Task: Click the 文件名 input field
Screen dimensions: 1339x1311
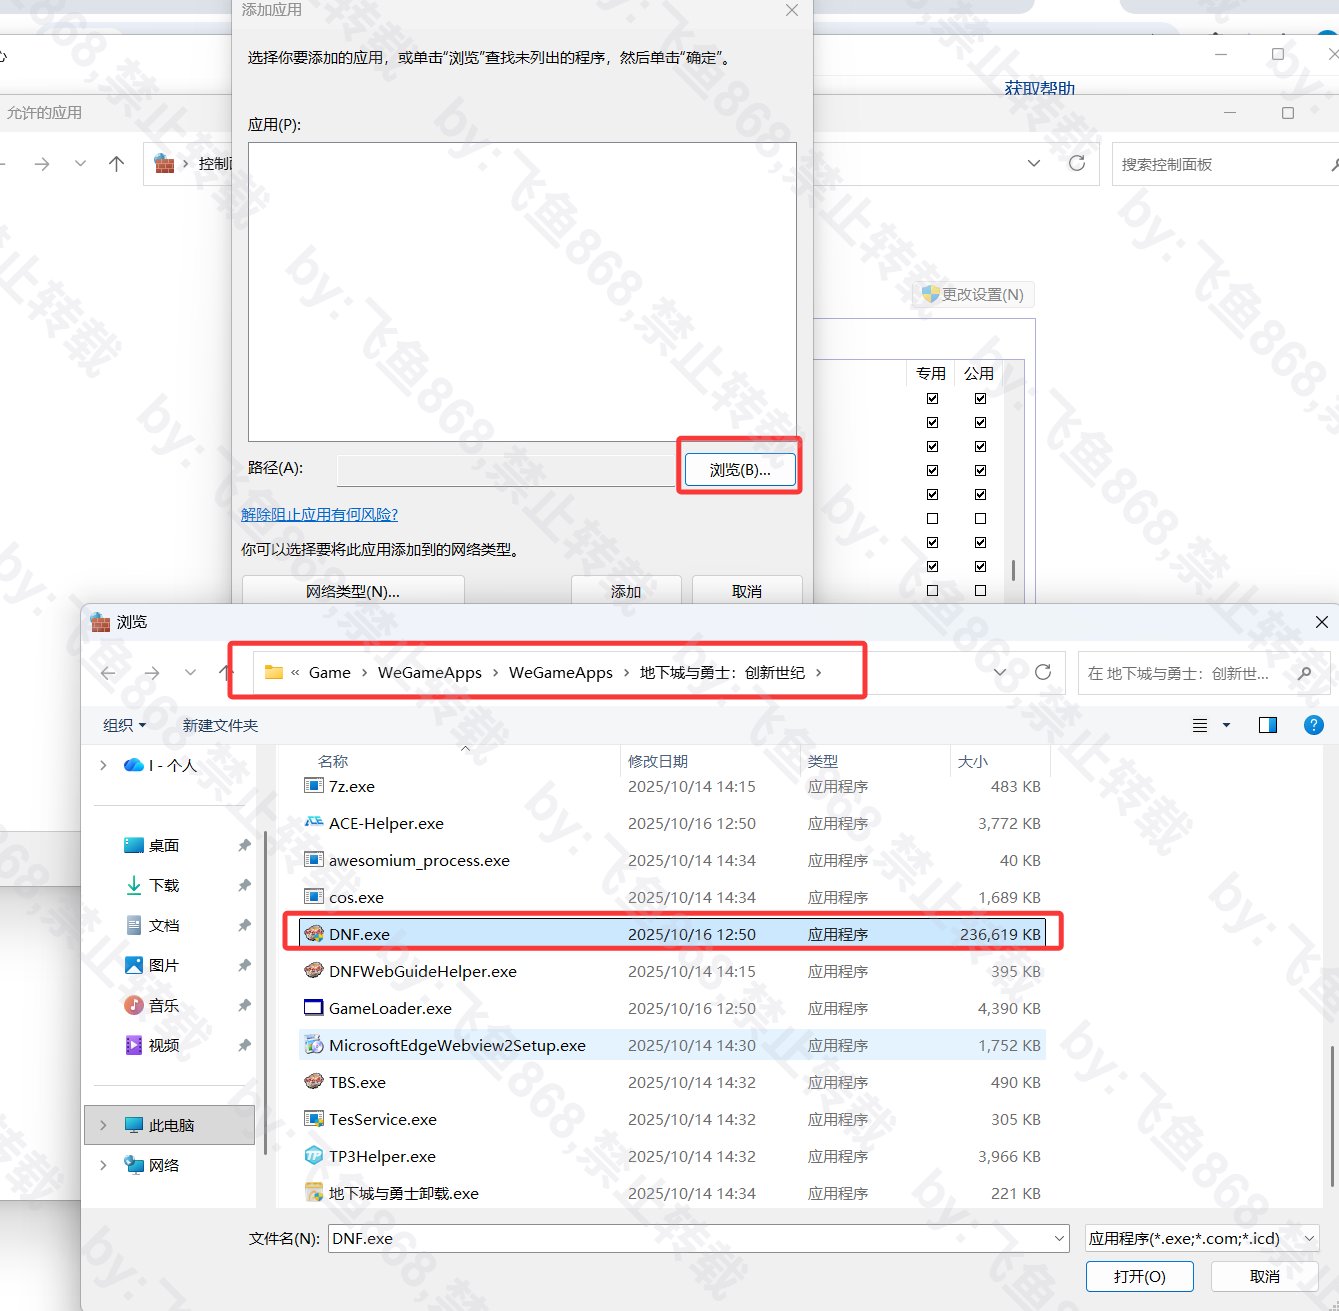Action: point(690,1238)
